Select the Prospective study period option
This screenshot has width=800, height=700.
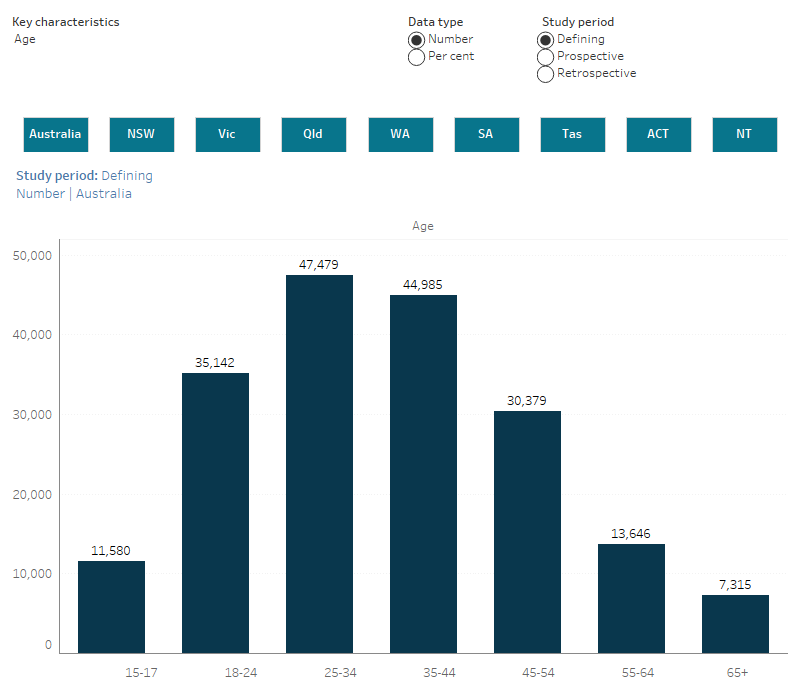[x=545, y=56]
